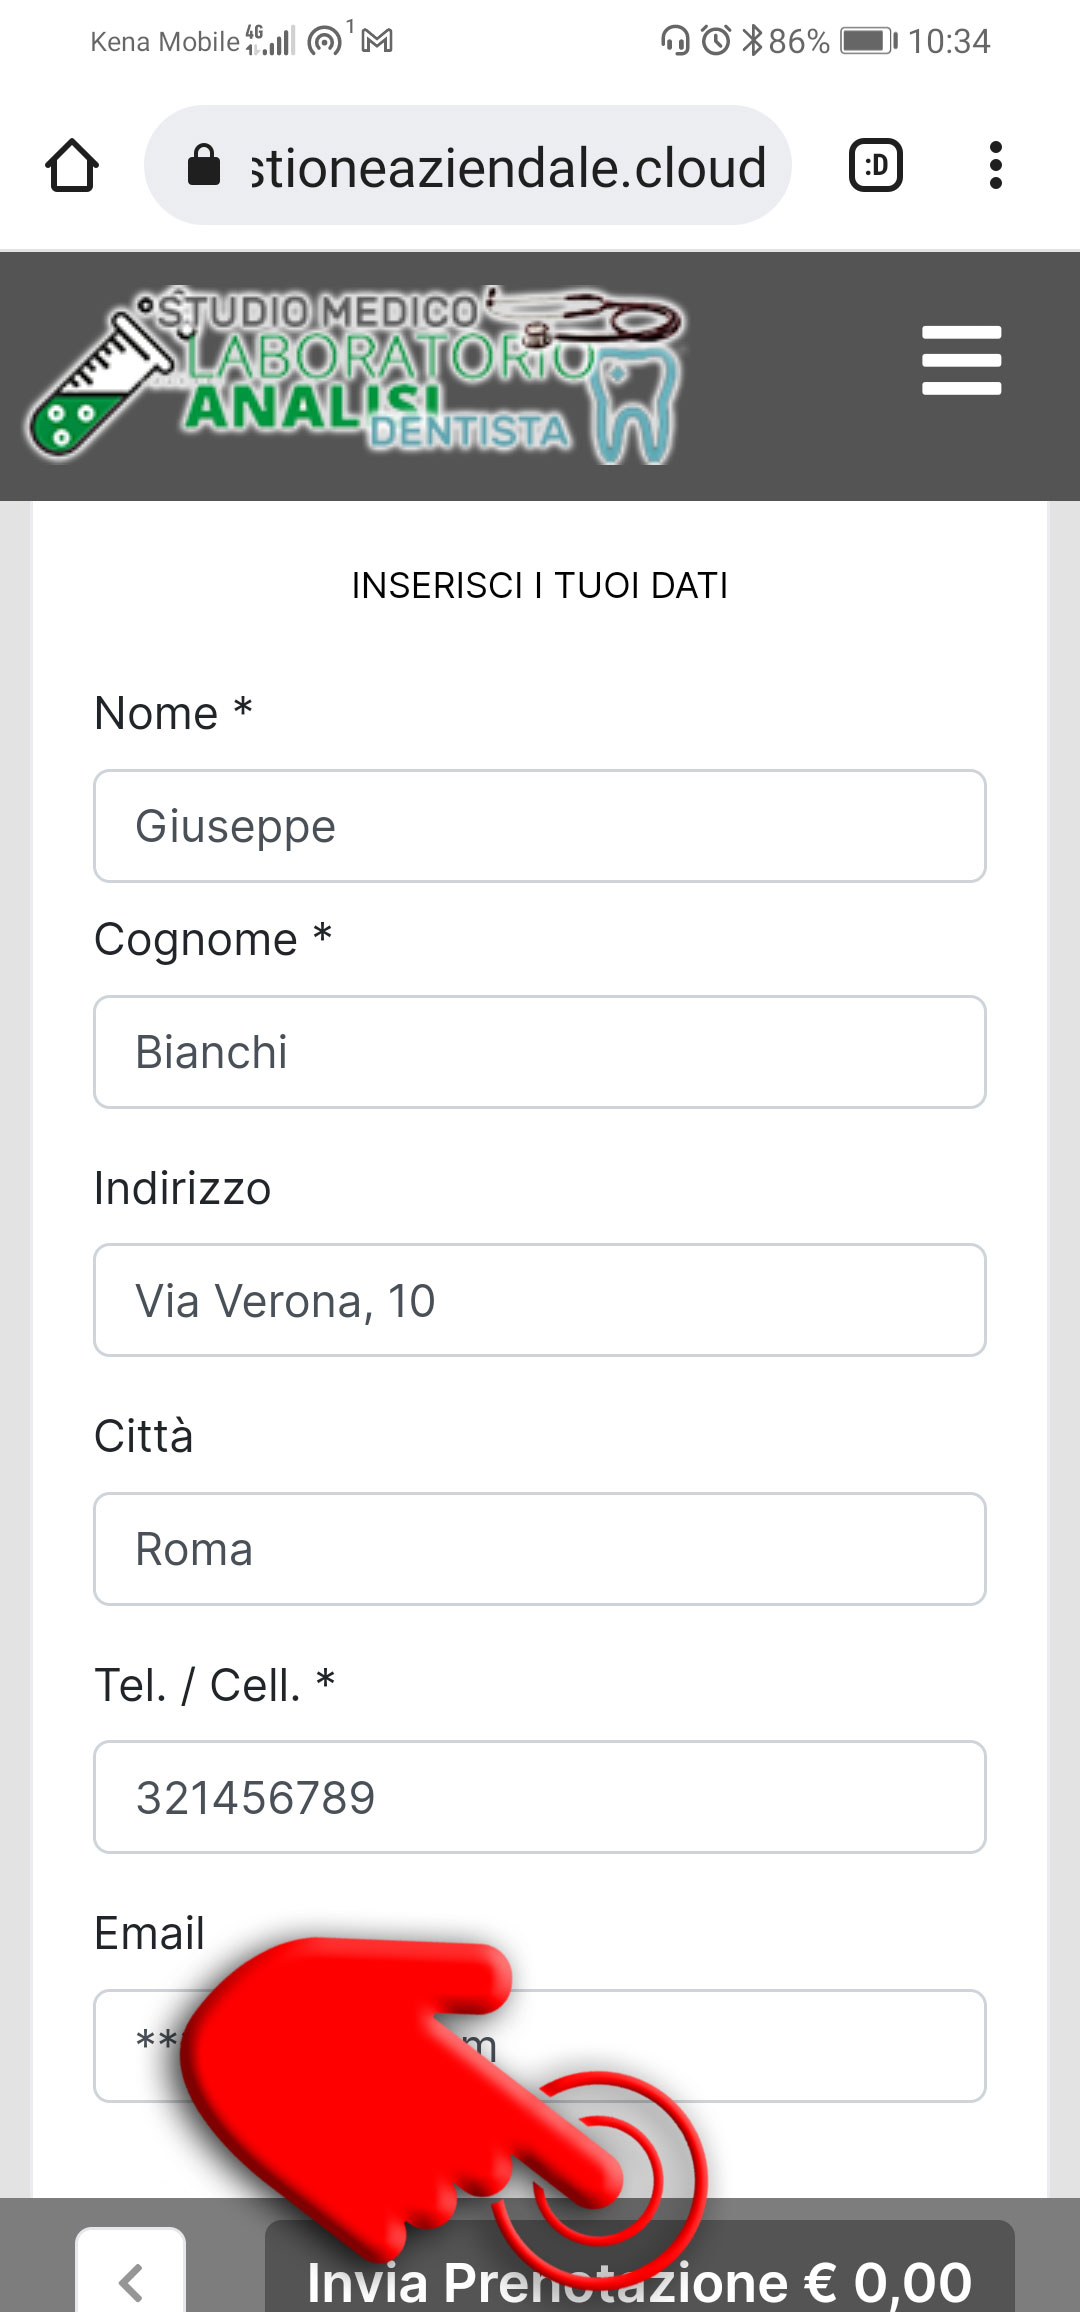Tap the battery indicator in status bar

point(869,41)
